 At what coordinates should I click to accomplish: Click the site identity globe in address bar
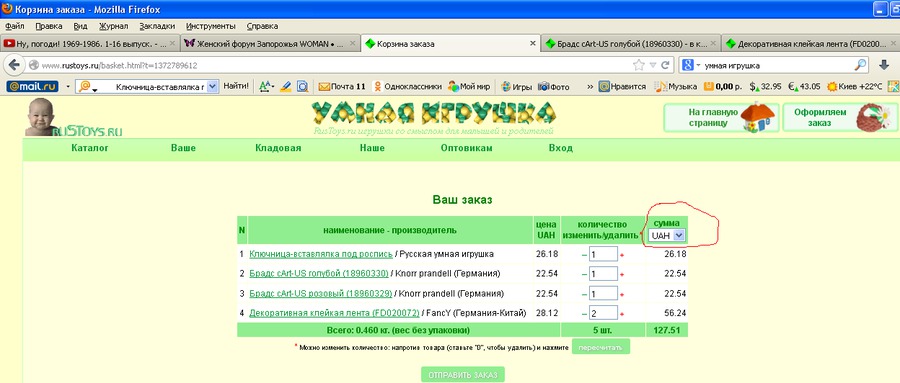(34, 65)
